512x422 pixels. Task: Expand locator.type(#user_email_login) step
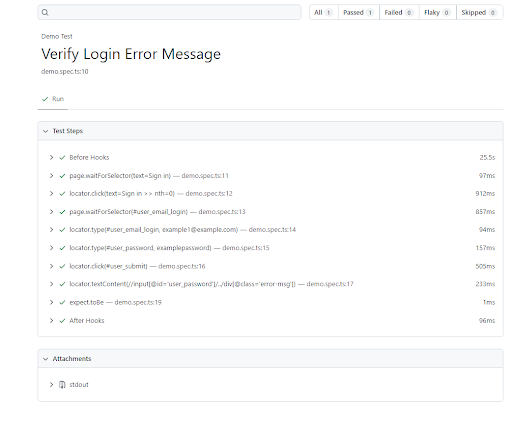click(51, 230)
